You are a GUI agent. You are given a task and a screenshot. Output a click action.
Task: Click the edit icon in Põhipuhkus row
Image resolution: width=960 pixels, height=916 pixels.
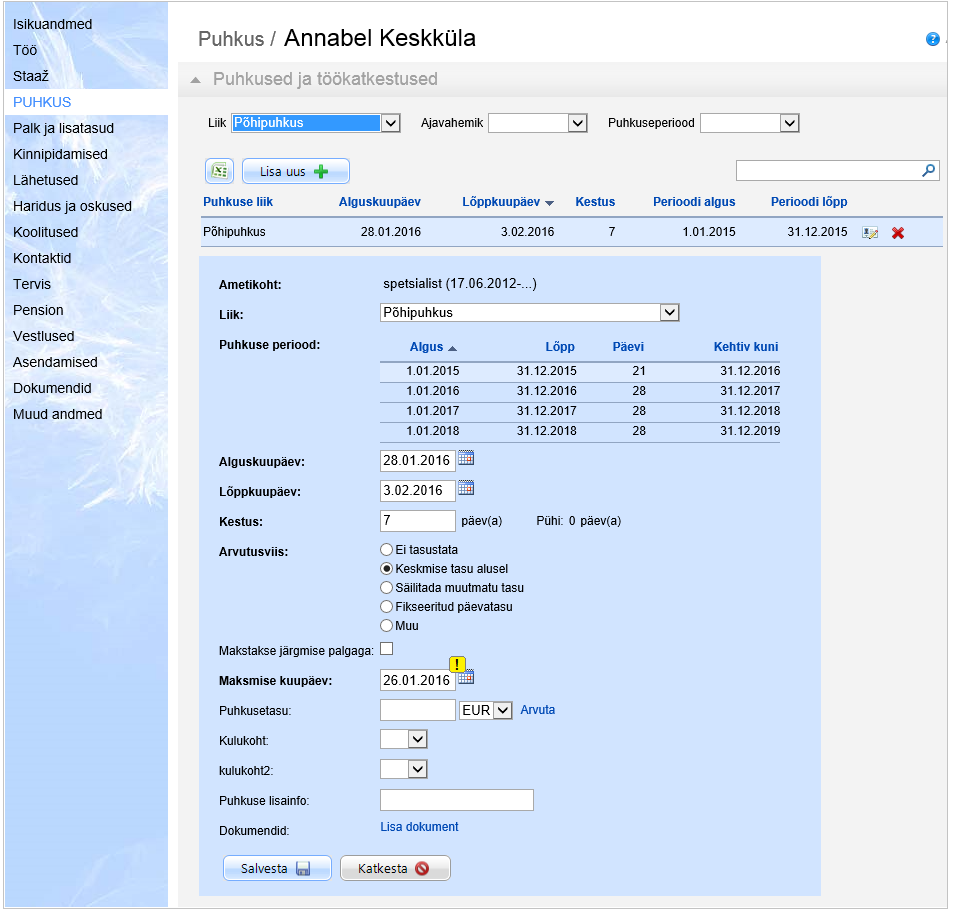870,233
